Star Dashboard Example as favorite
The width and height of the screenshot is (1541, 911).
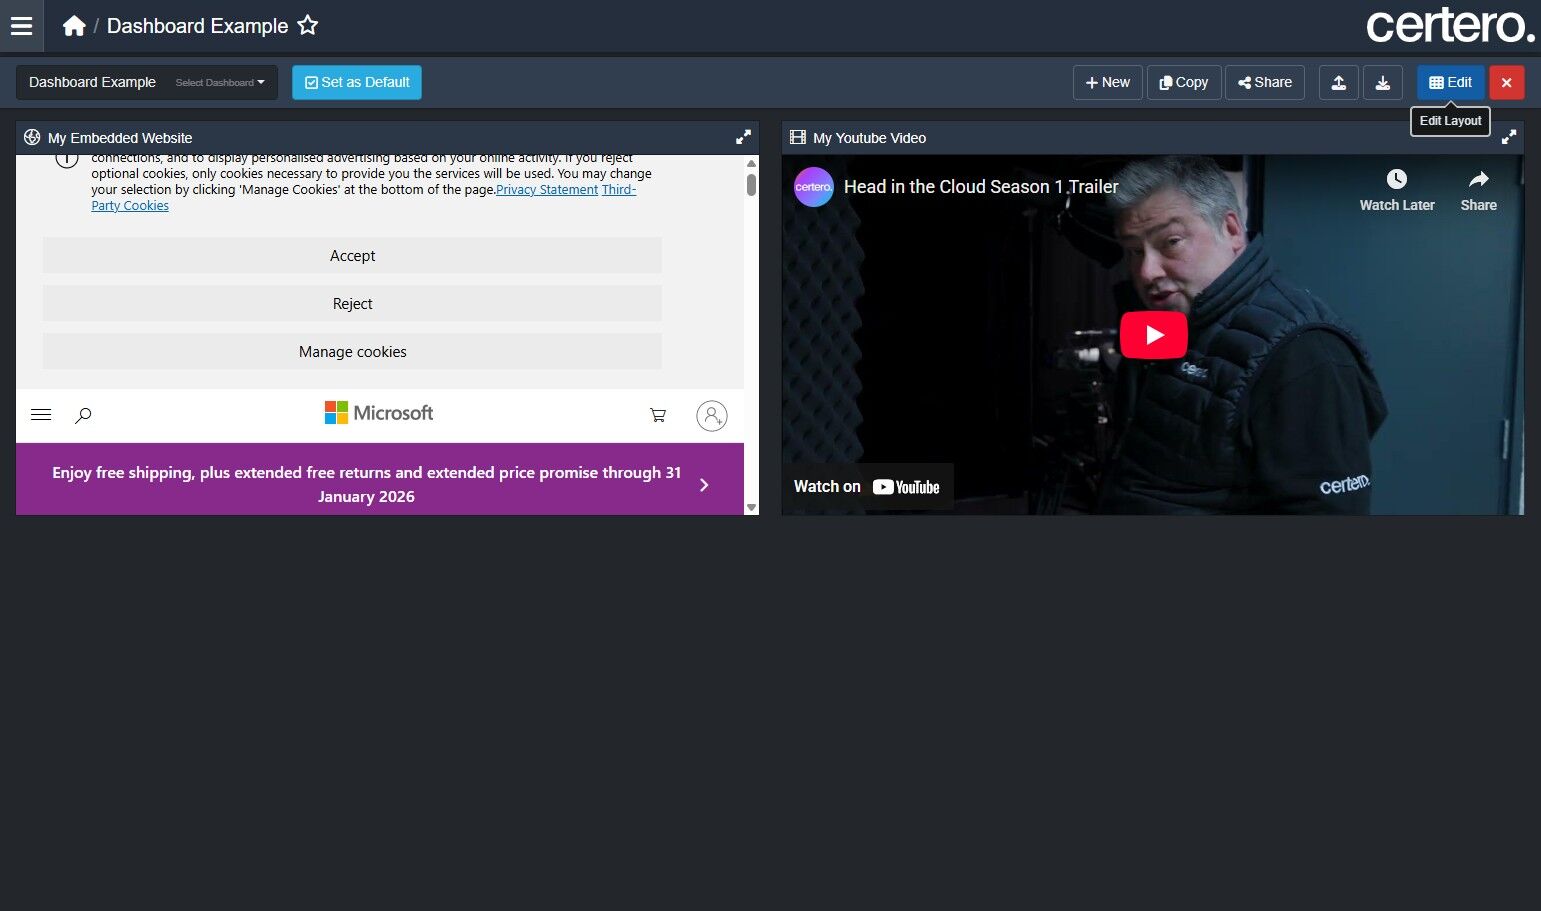pyautogui.click(x=308, y=26)
